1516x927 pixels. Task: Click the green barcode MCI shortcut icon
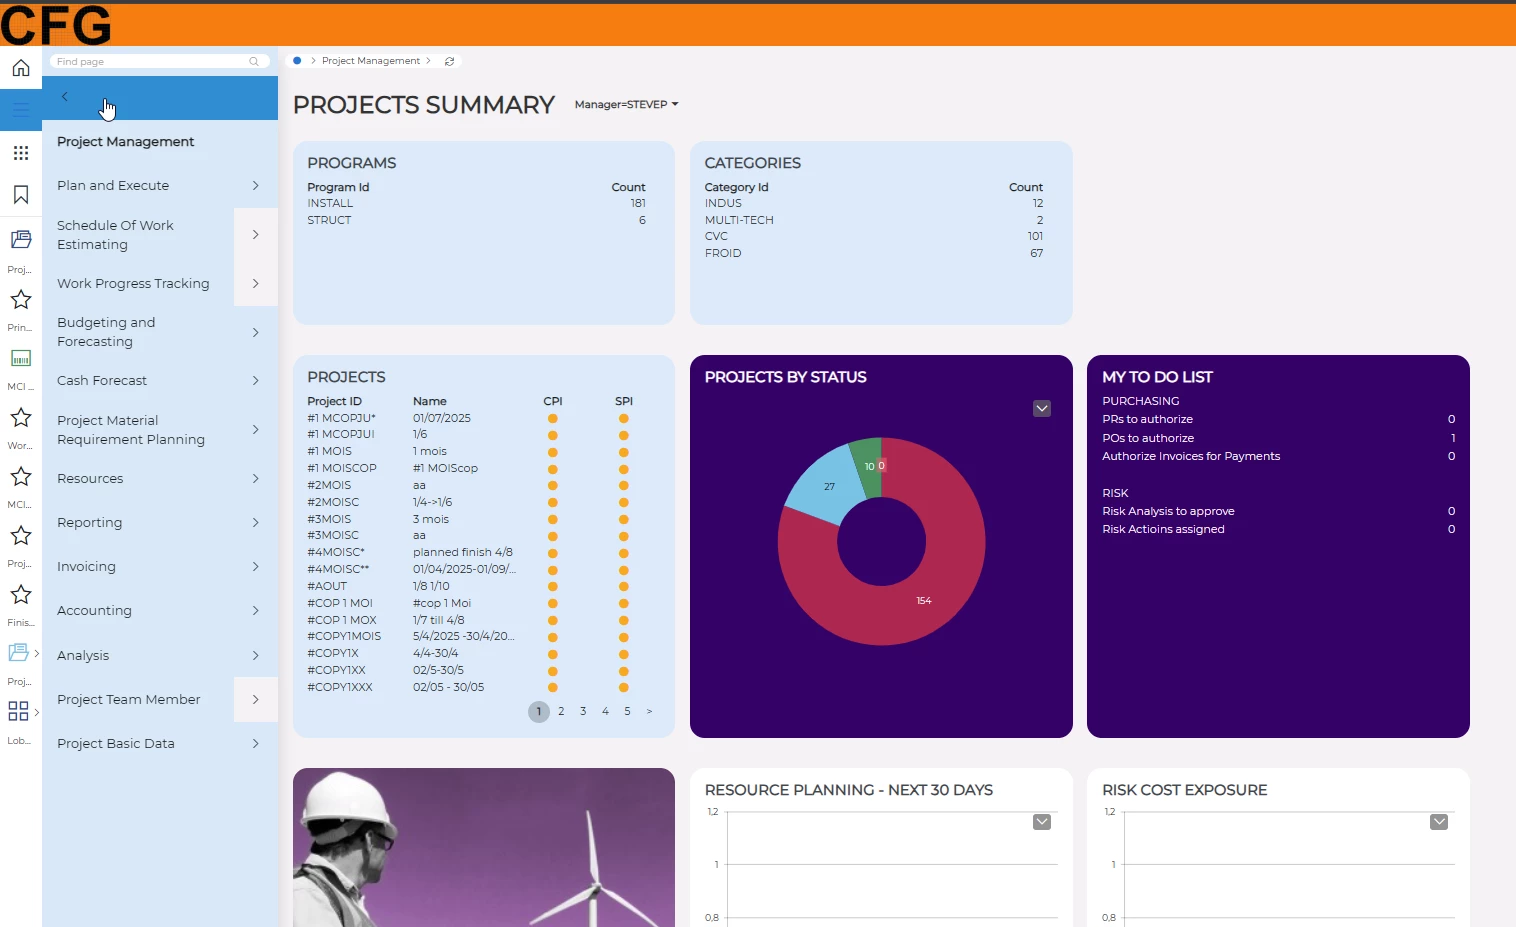[x=21, y=358]
